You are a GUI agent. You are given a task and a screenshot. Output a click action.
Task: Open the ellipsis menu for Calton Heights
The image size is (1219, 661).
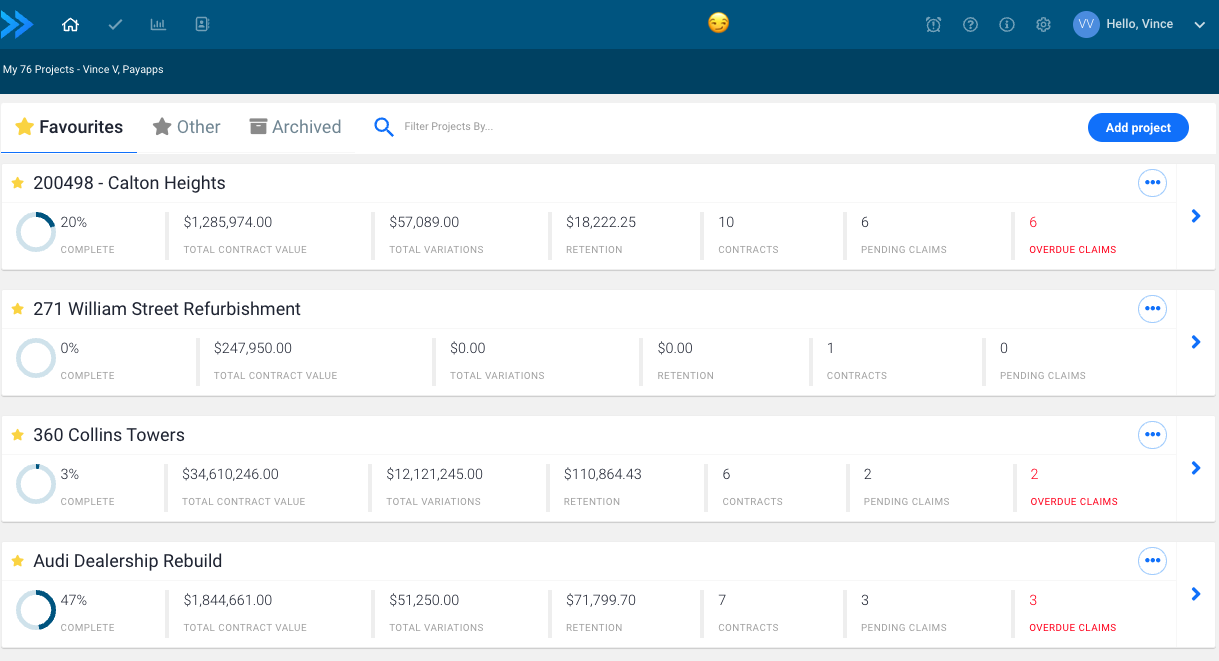(x=1152, y=182)
